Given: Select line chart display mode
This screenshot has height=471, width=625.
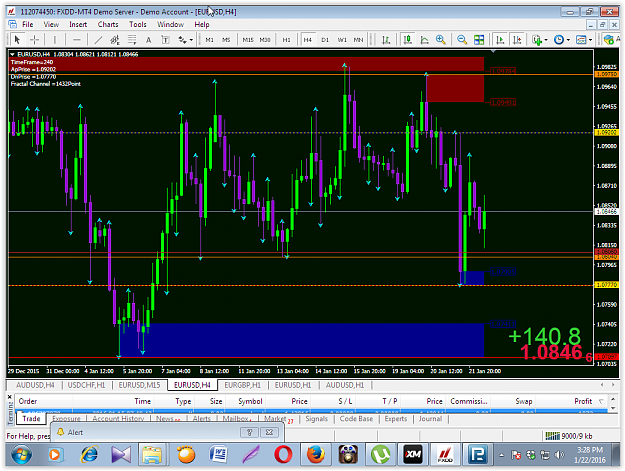Looking at the screenshot, I should click(x=425, y=39).
